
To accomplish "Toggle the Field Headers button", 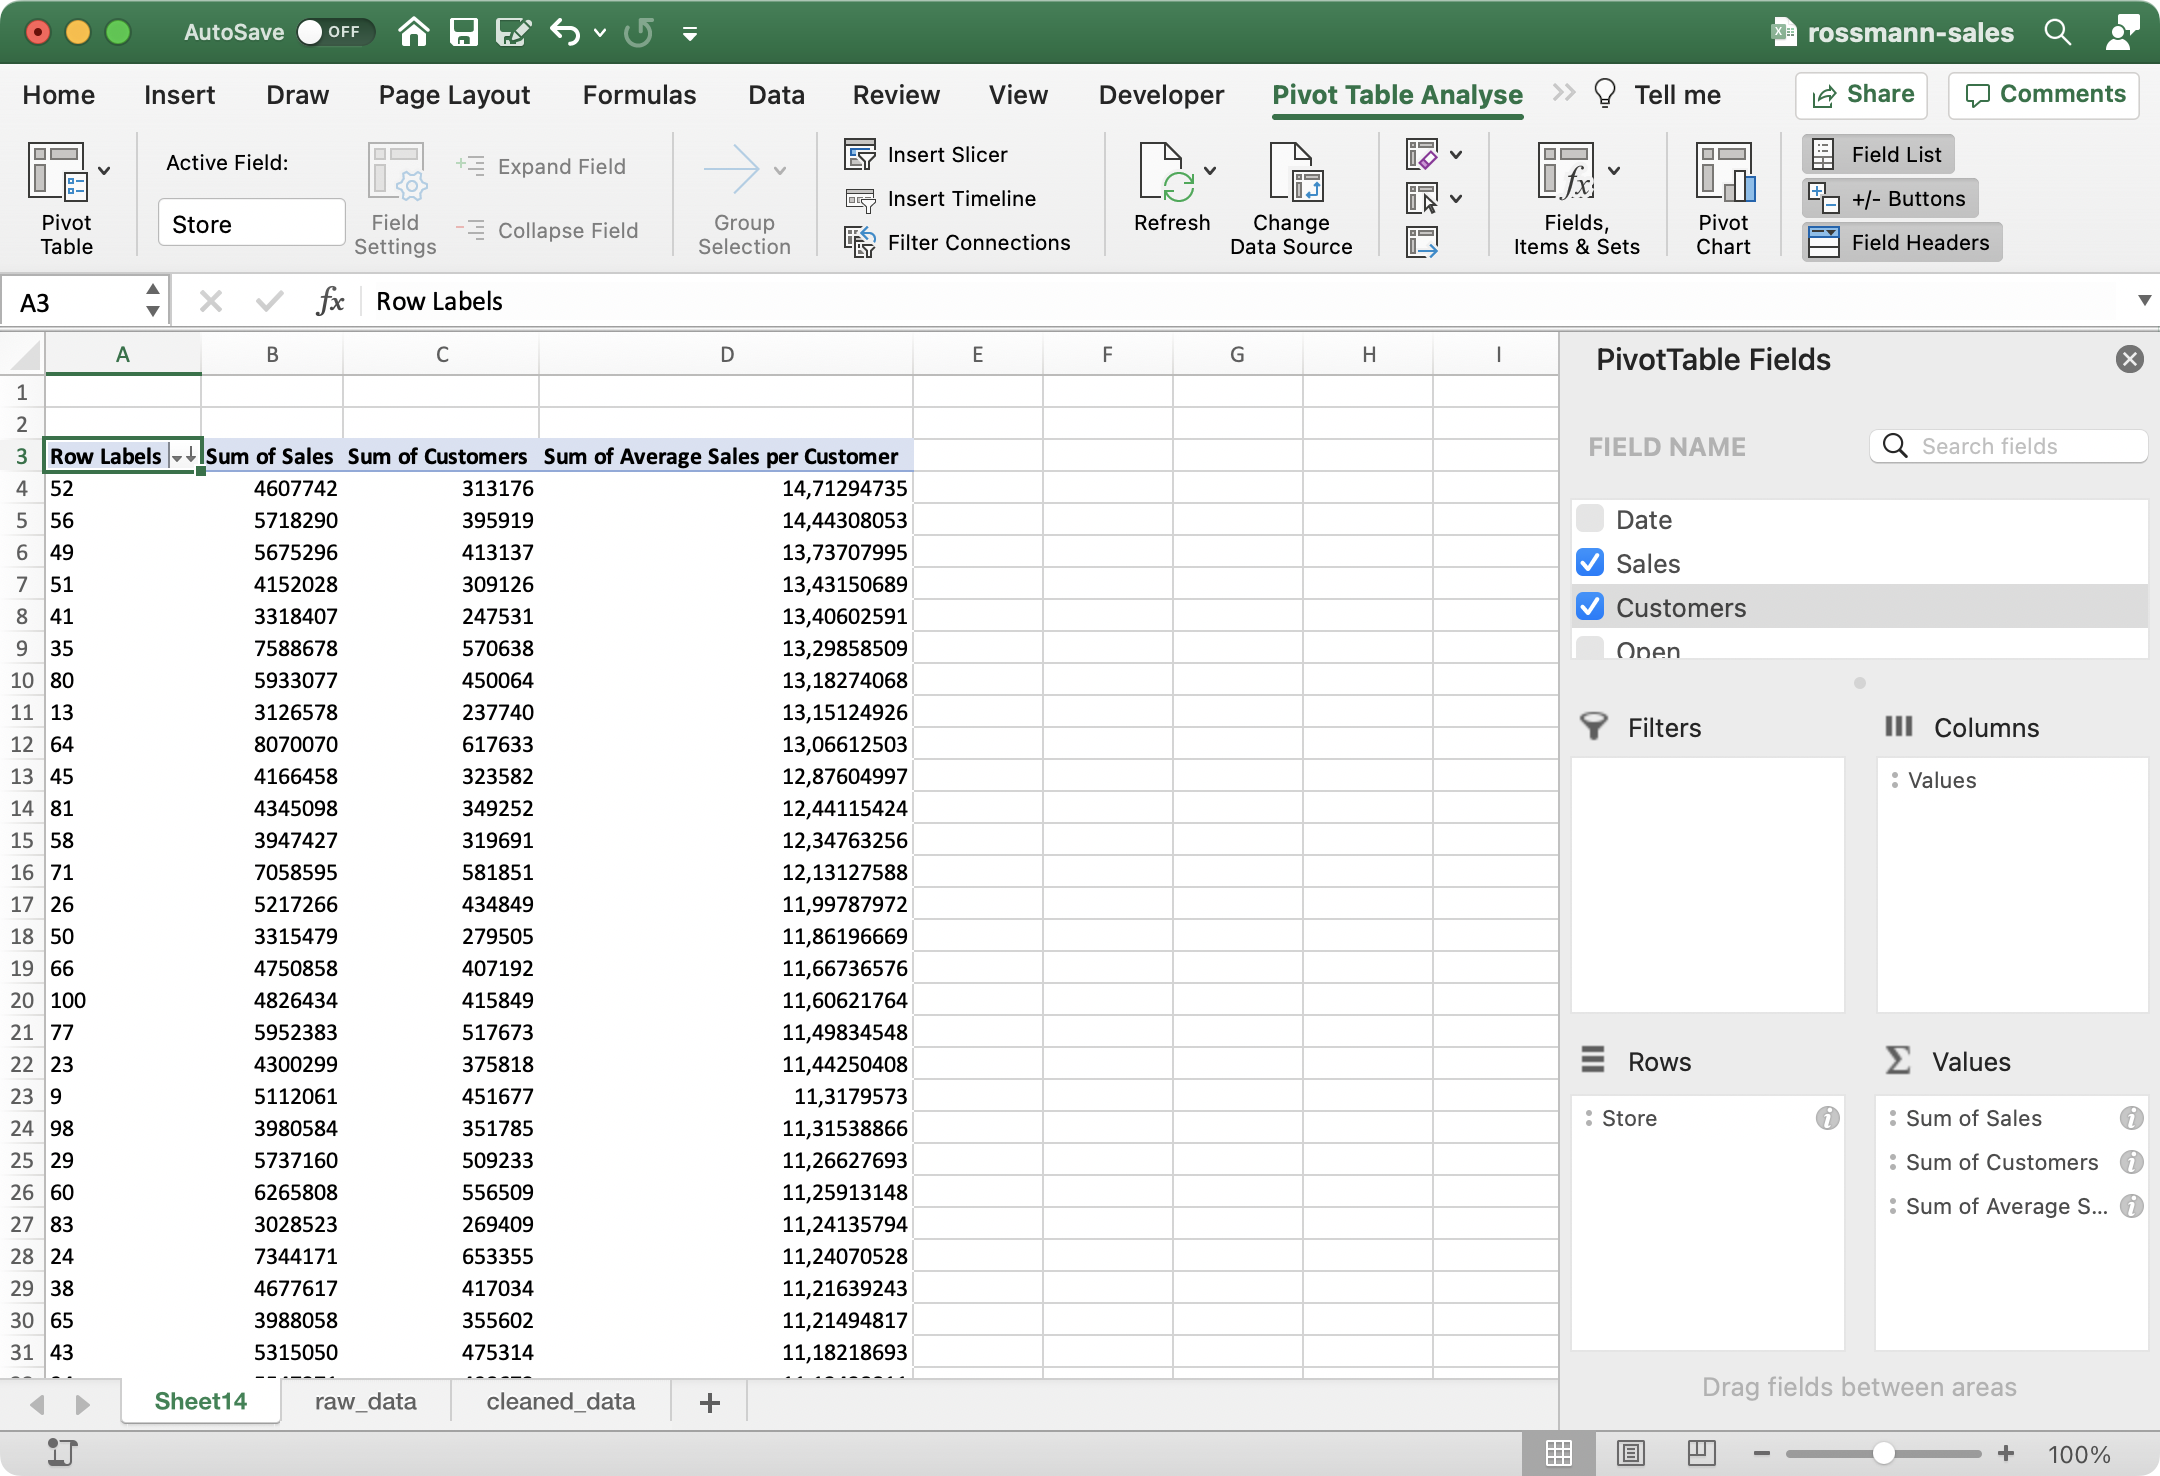I will [x=1902, y=243].
